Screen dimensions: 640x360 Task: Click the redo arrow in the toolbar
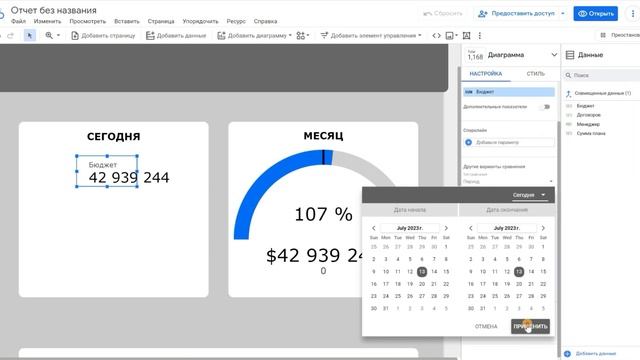[x=11, y=36]
